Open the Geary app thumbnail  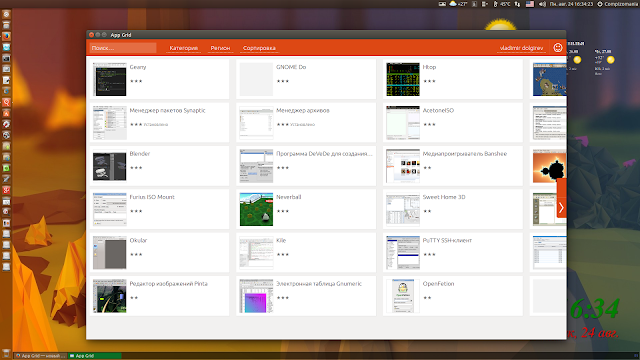pos(109,79)
